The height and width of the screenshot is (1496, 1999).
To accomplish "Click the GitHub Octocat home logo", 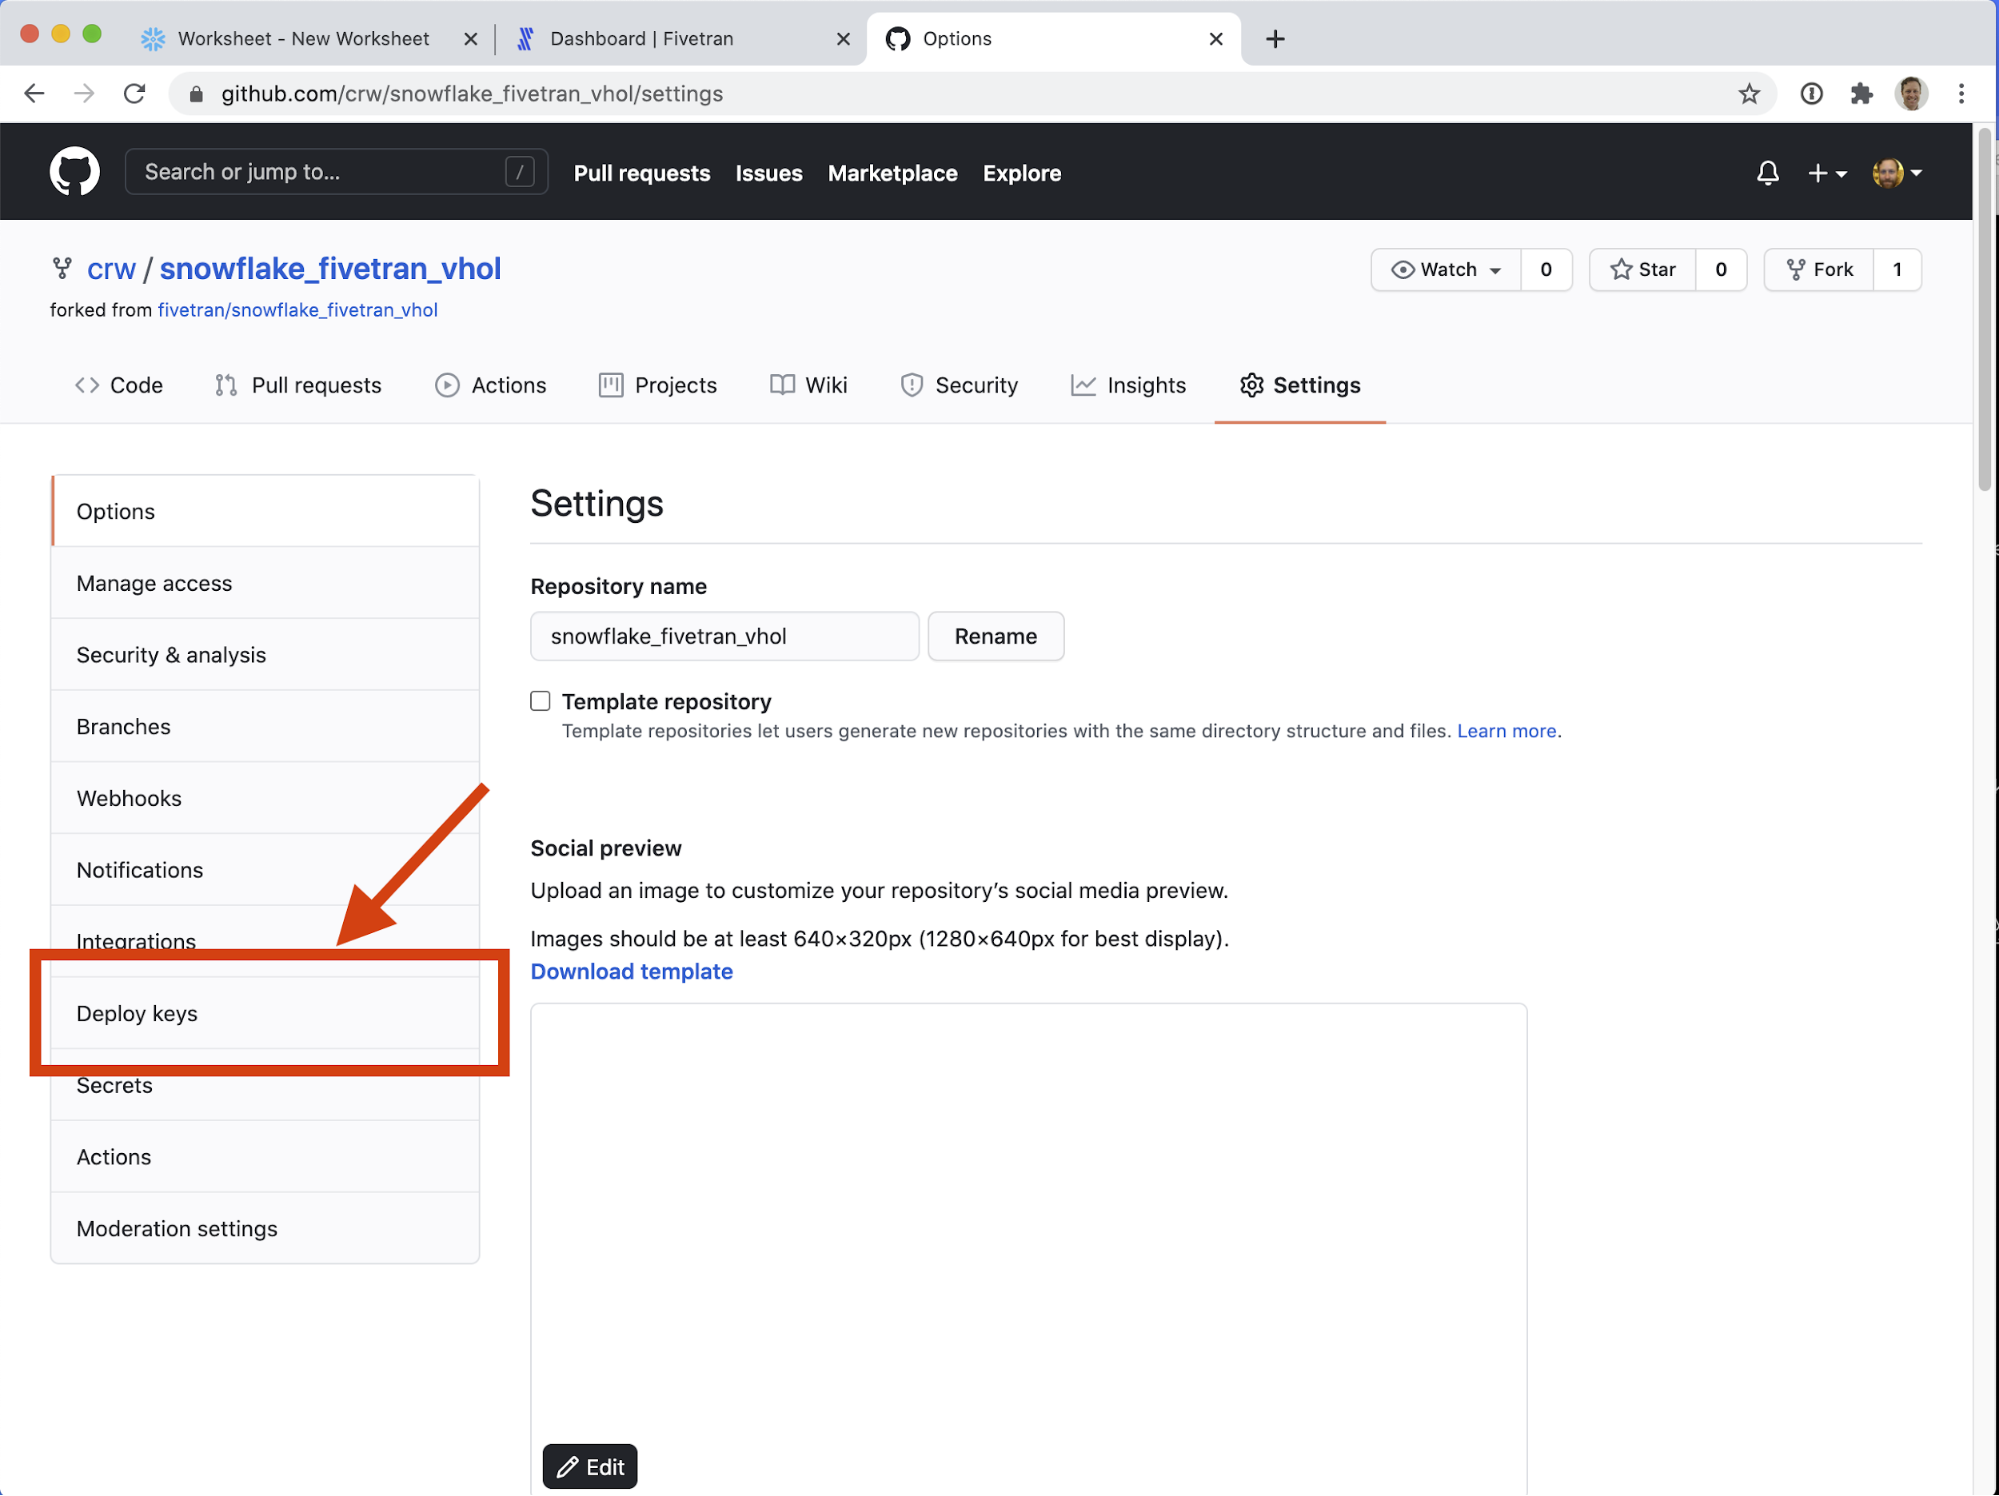I will 74,172.
